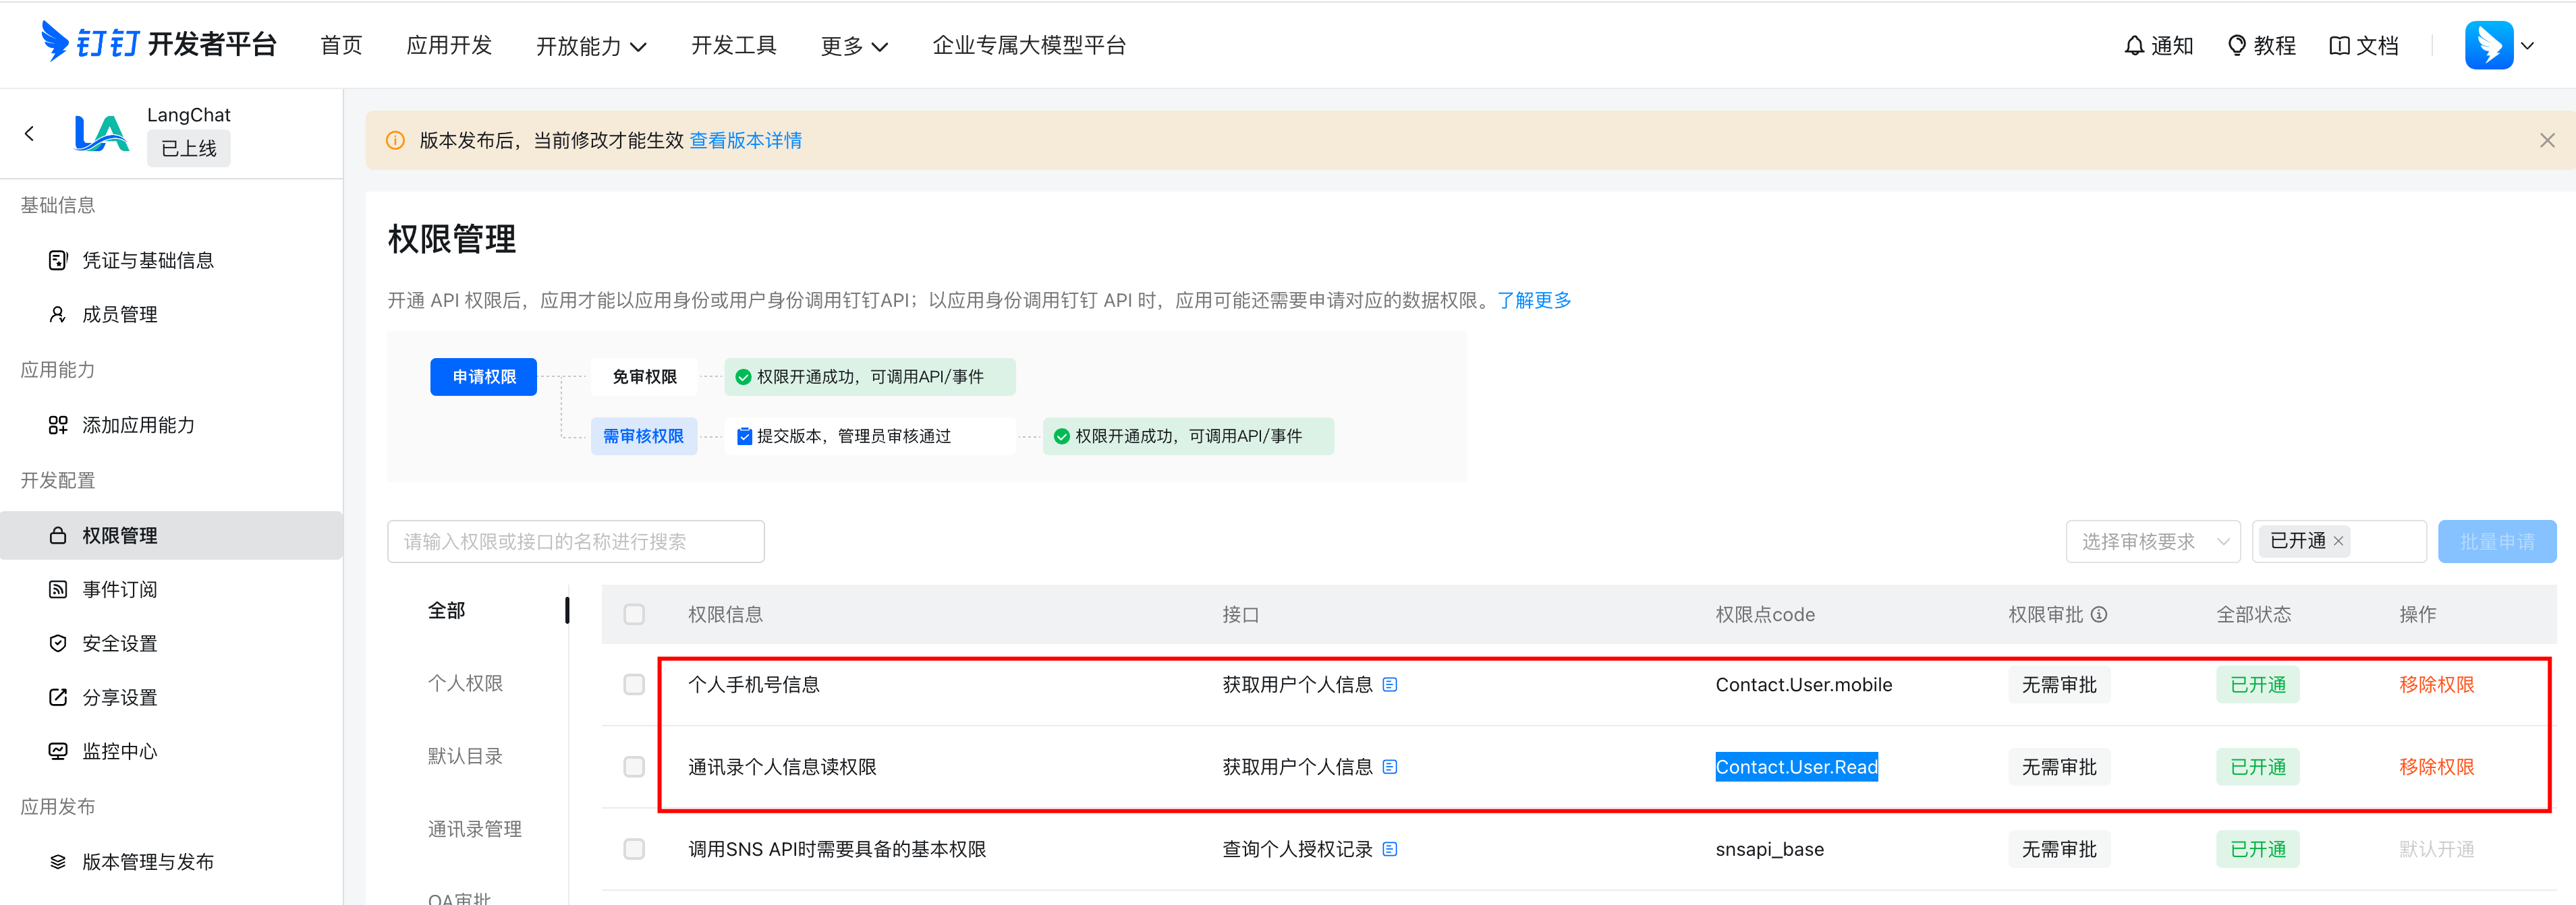Dismiss the version notice banner
The height and width of the screenshot is (905, 2576).
pos(2546,140)
